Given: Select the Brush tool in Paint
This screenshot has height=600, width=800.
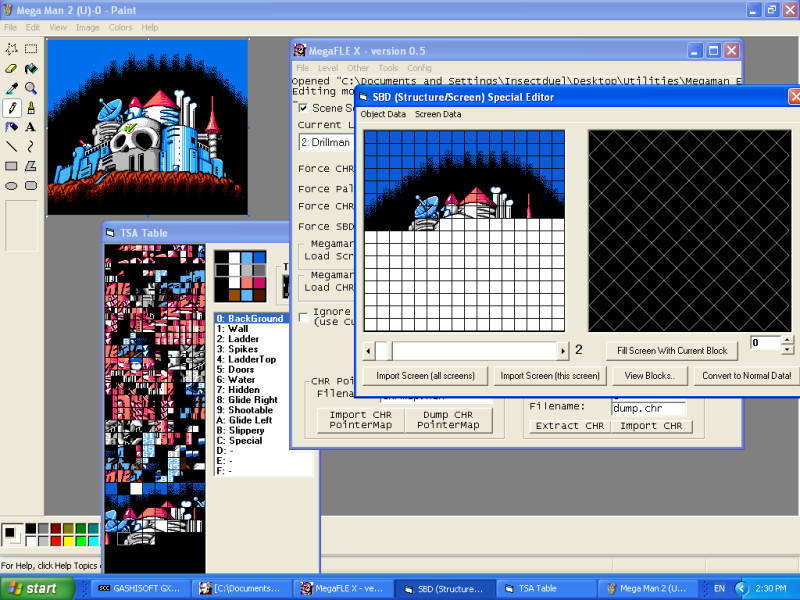Looking at the screenshot, I should (31, 108).
